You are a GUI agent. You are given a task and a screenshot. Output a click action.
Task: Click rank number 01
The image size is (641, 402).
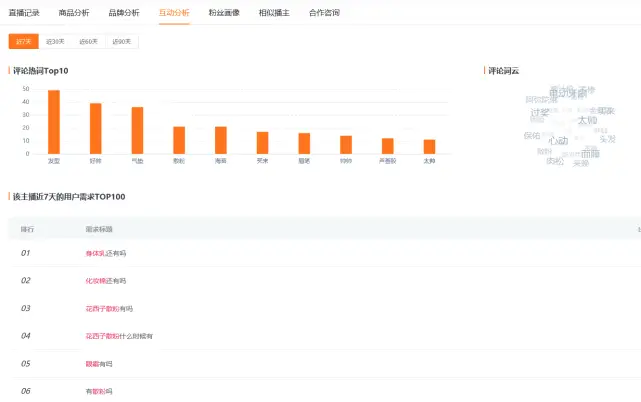25,253
